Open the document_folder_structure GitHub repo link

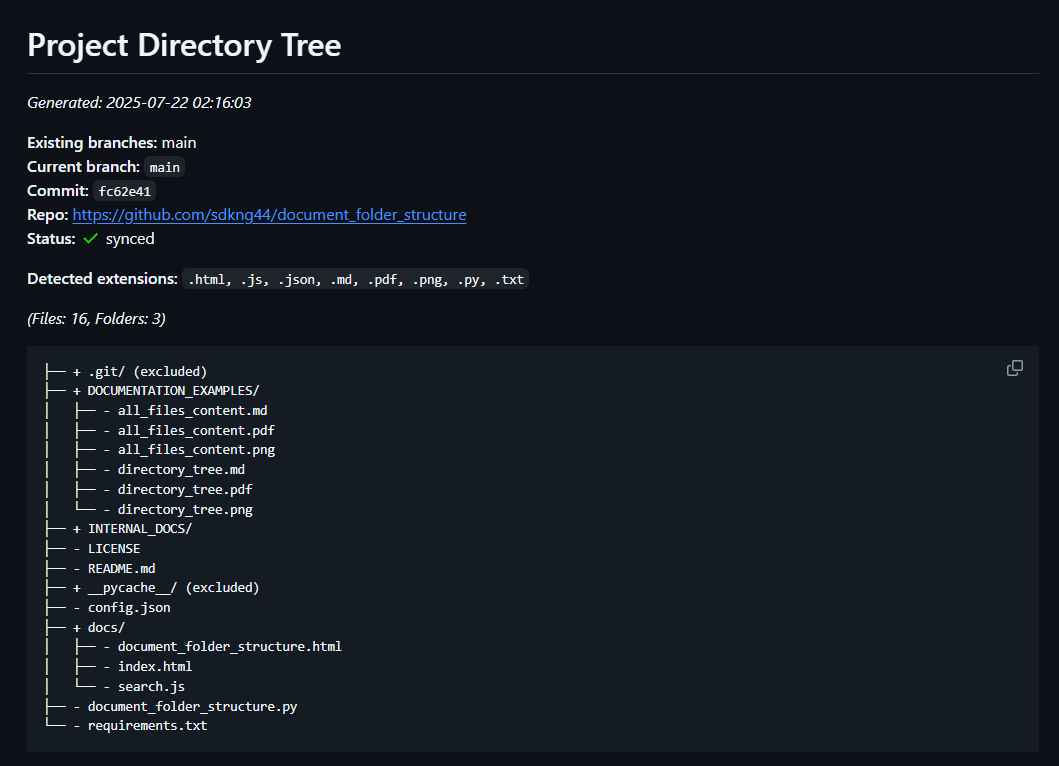tap(269, 215)
